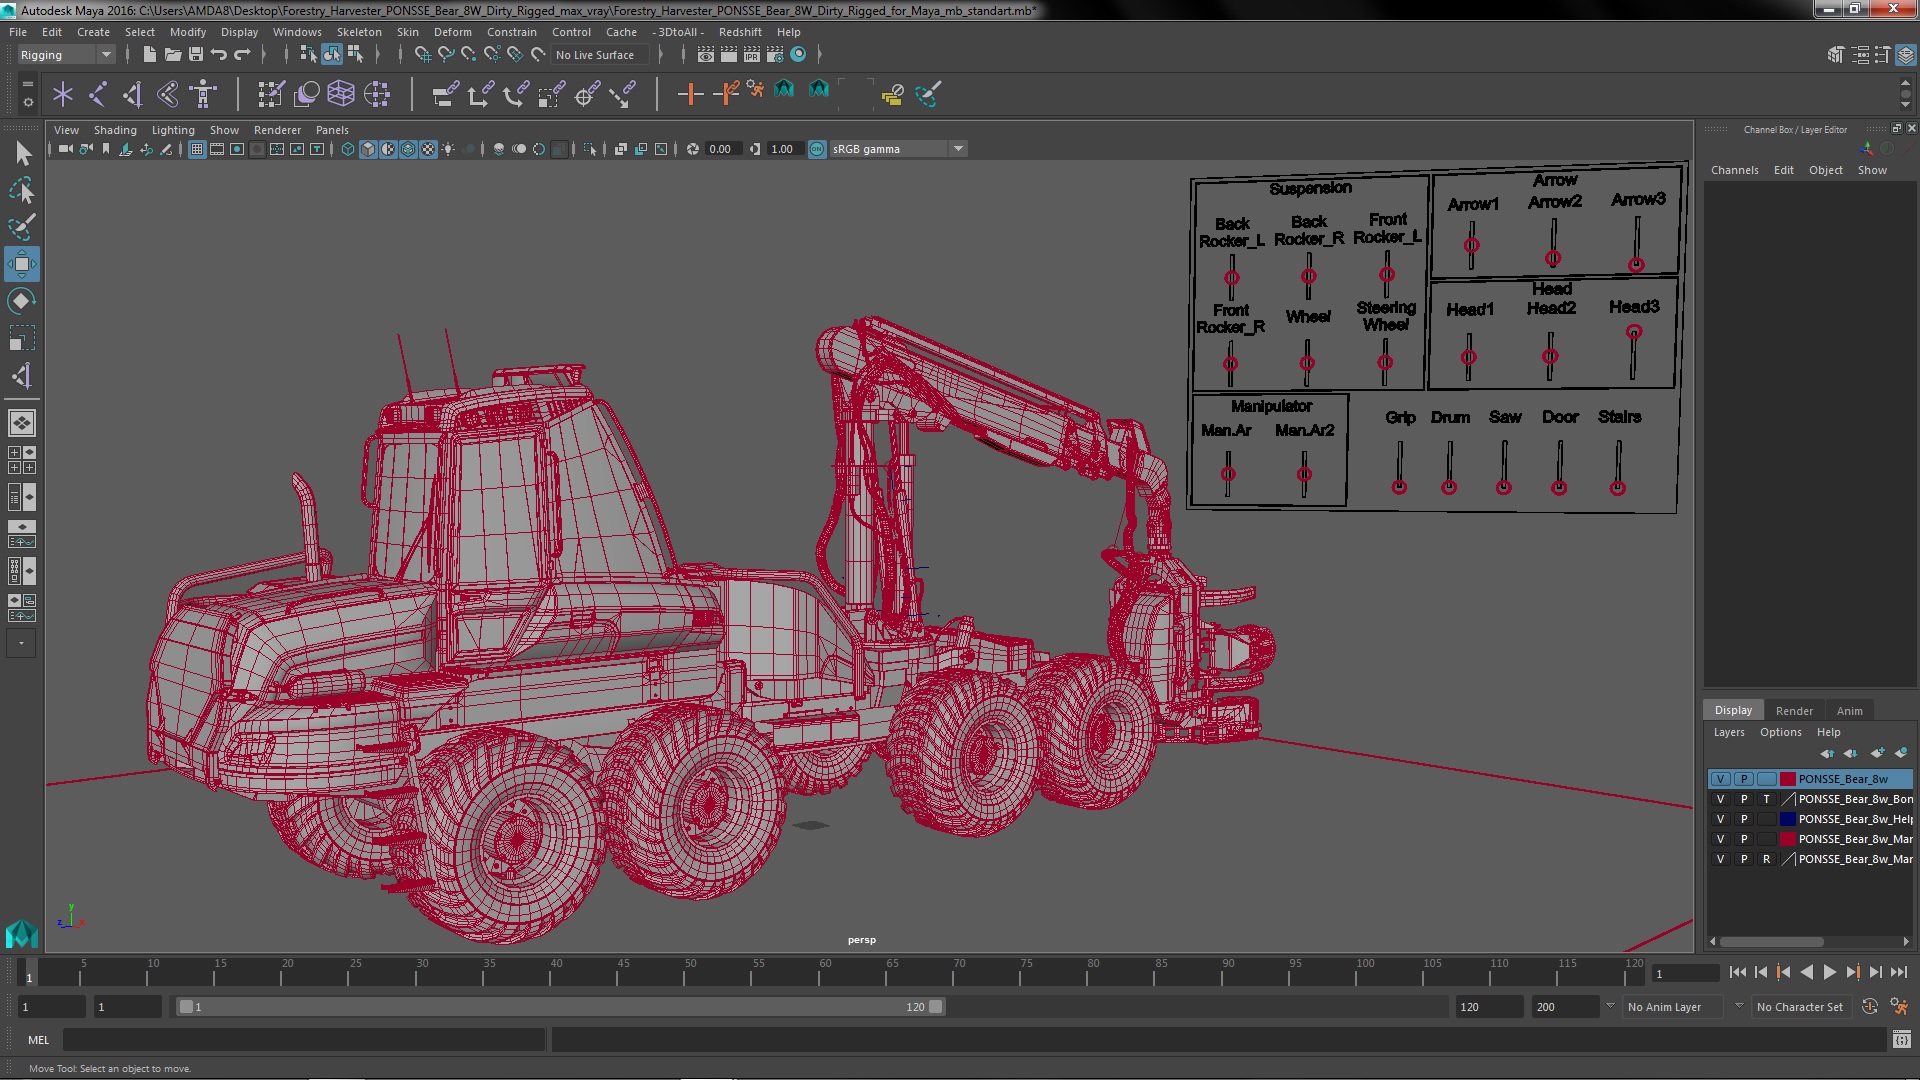Open the Skeleton menu

(358, 32)
